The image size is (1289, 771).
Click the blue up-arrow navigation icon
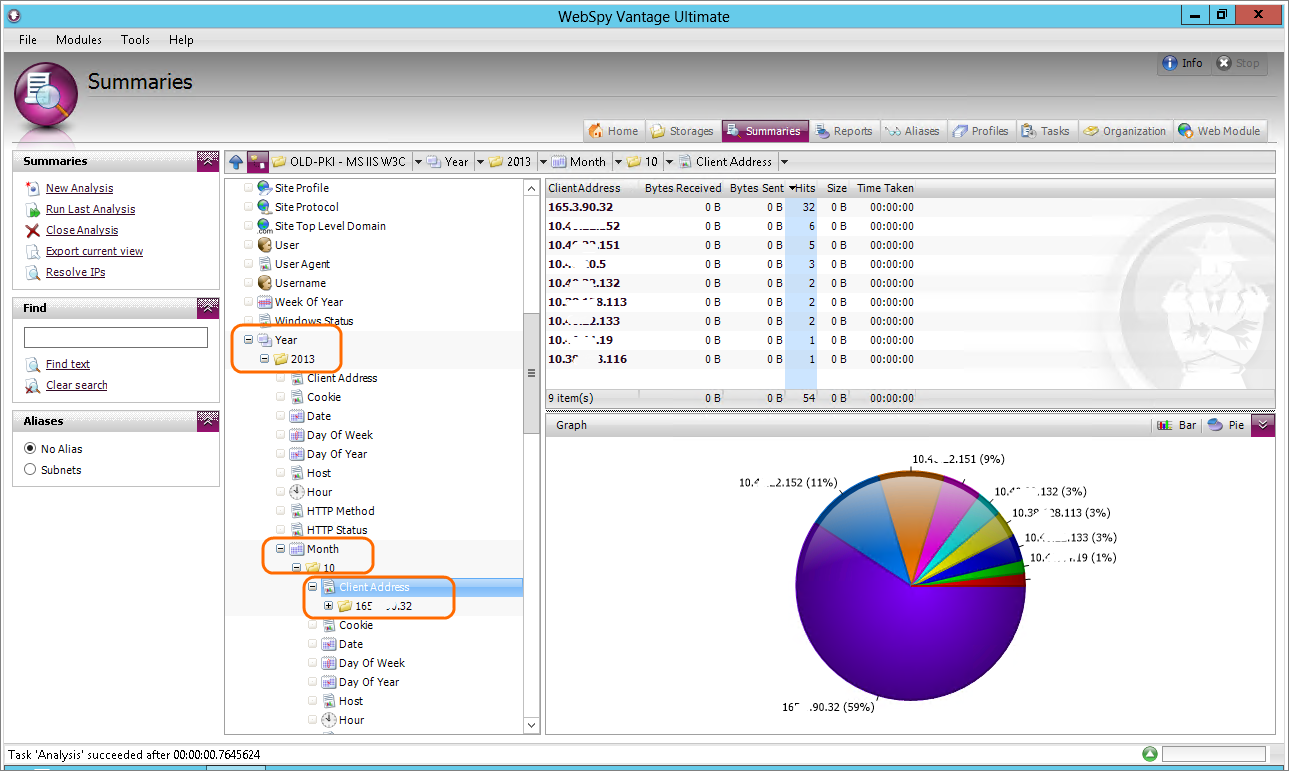[x=236, y=161]
